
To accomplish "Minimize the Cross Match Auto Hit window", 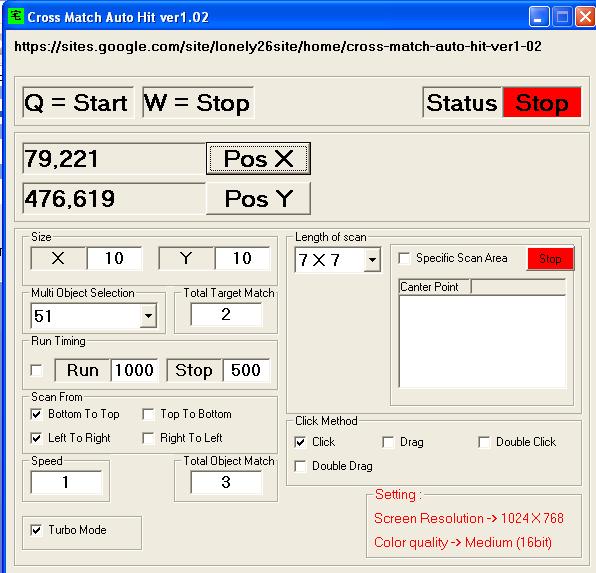I will [539, 17].
